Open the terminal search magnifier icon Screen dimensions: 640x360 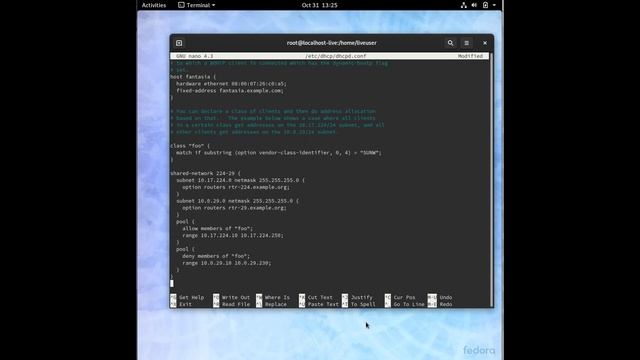(450, 43)
